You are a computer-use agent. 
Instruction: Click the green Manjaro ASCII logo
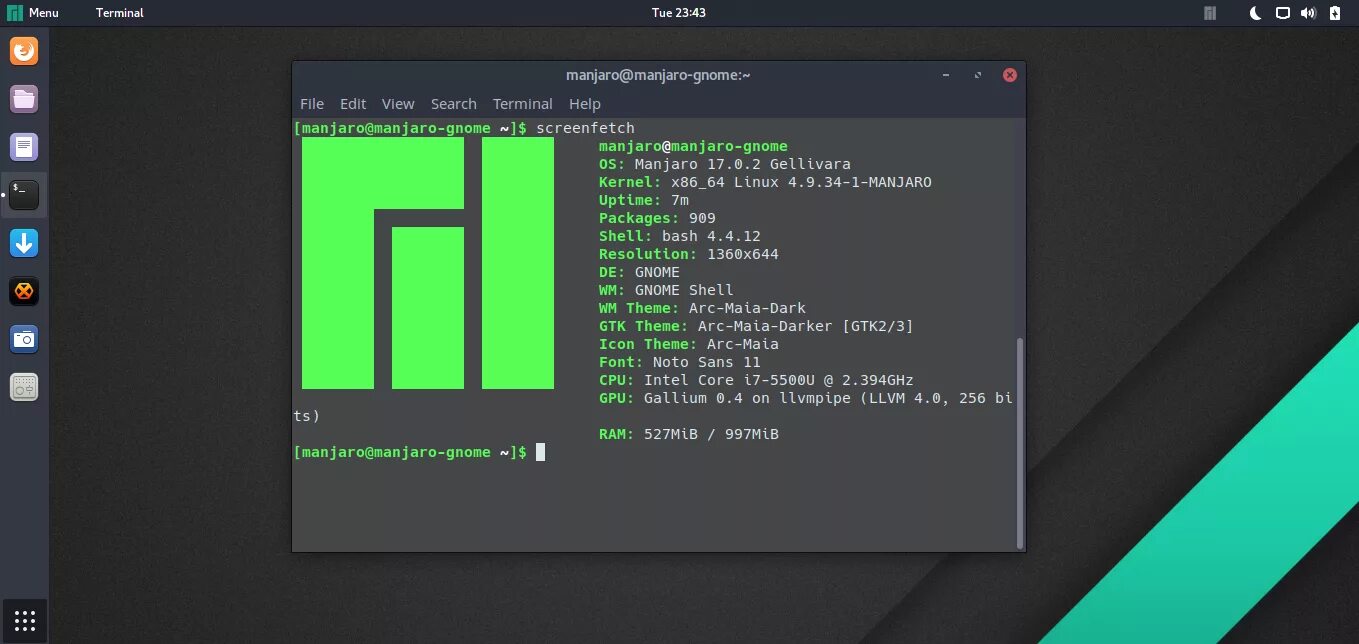tap(428, 263)
